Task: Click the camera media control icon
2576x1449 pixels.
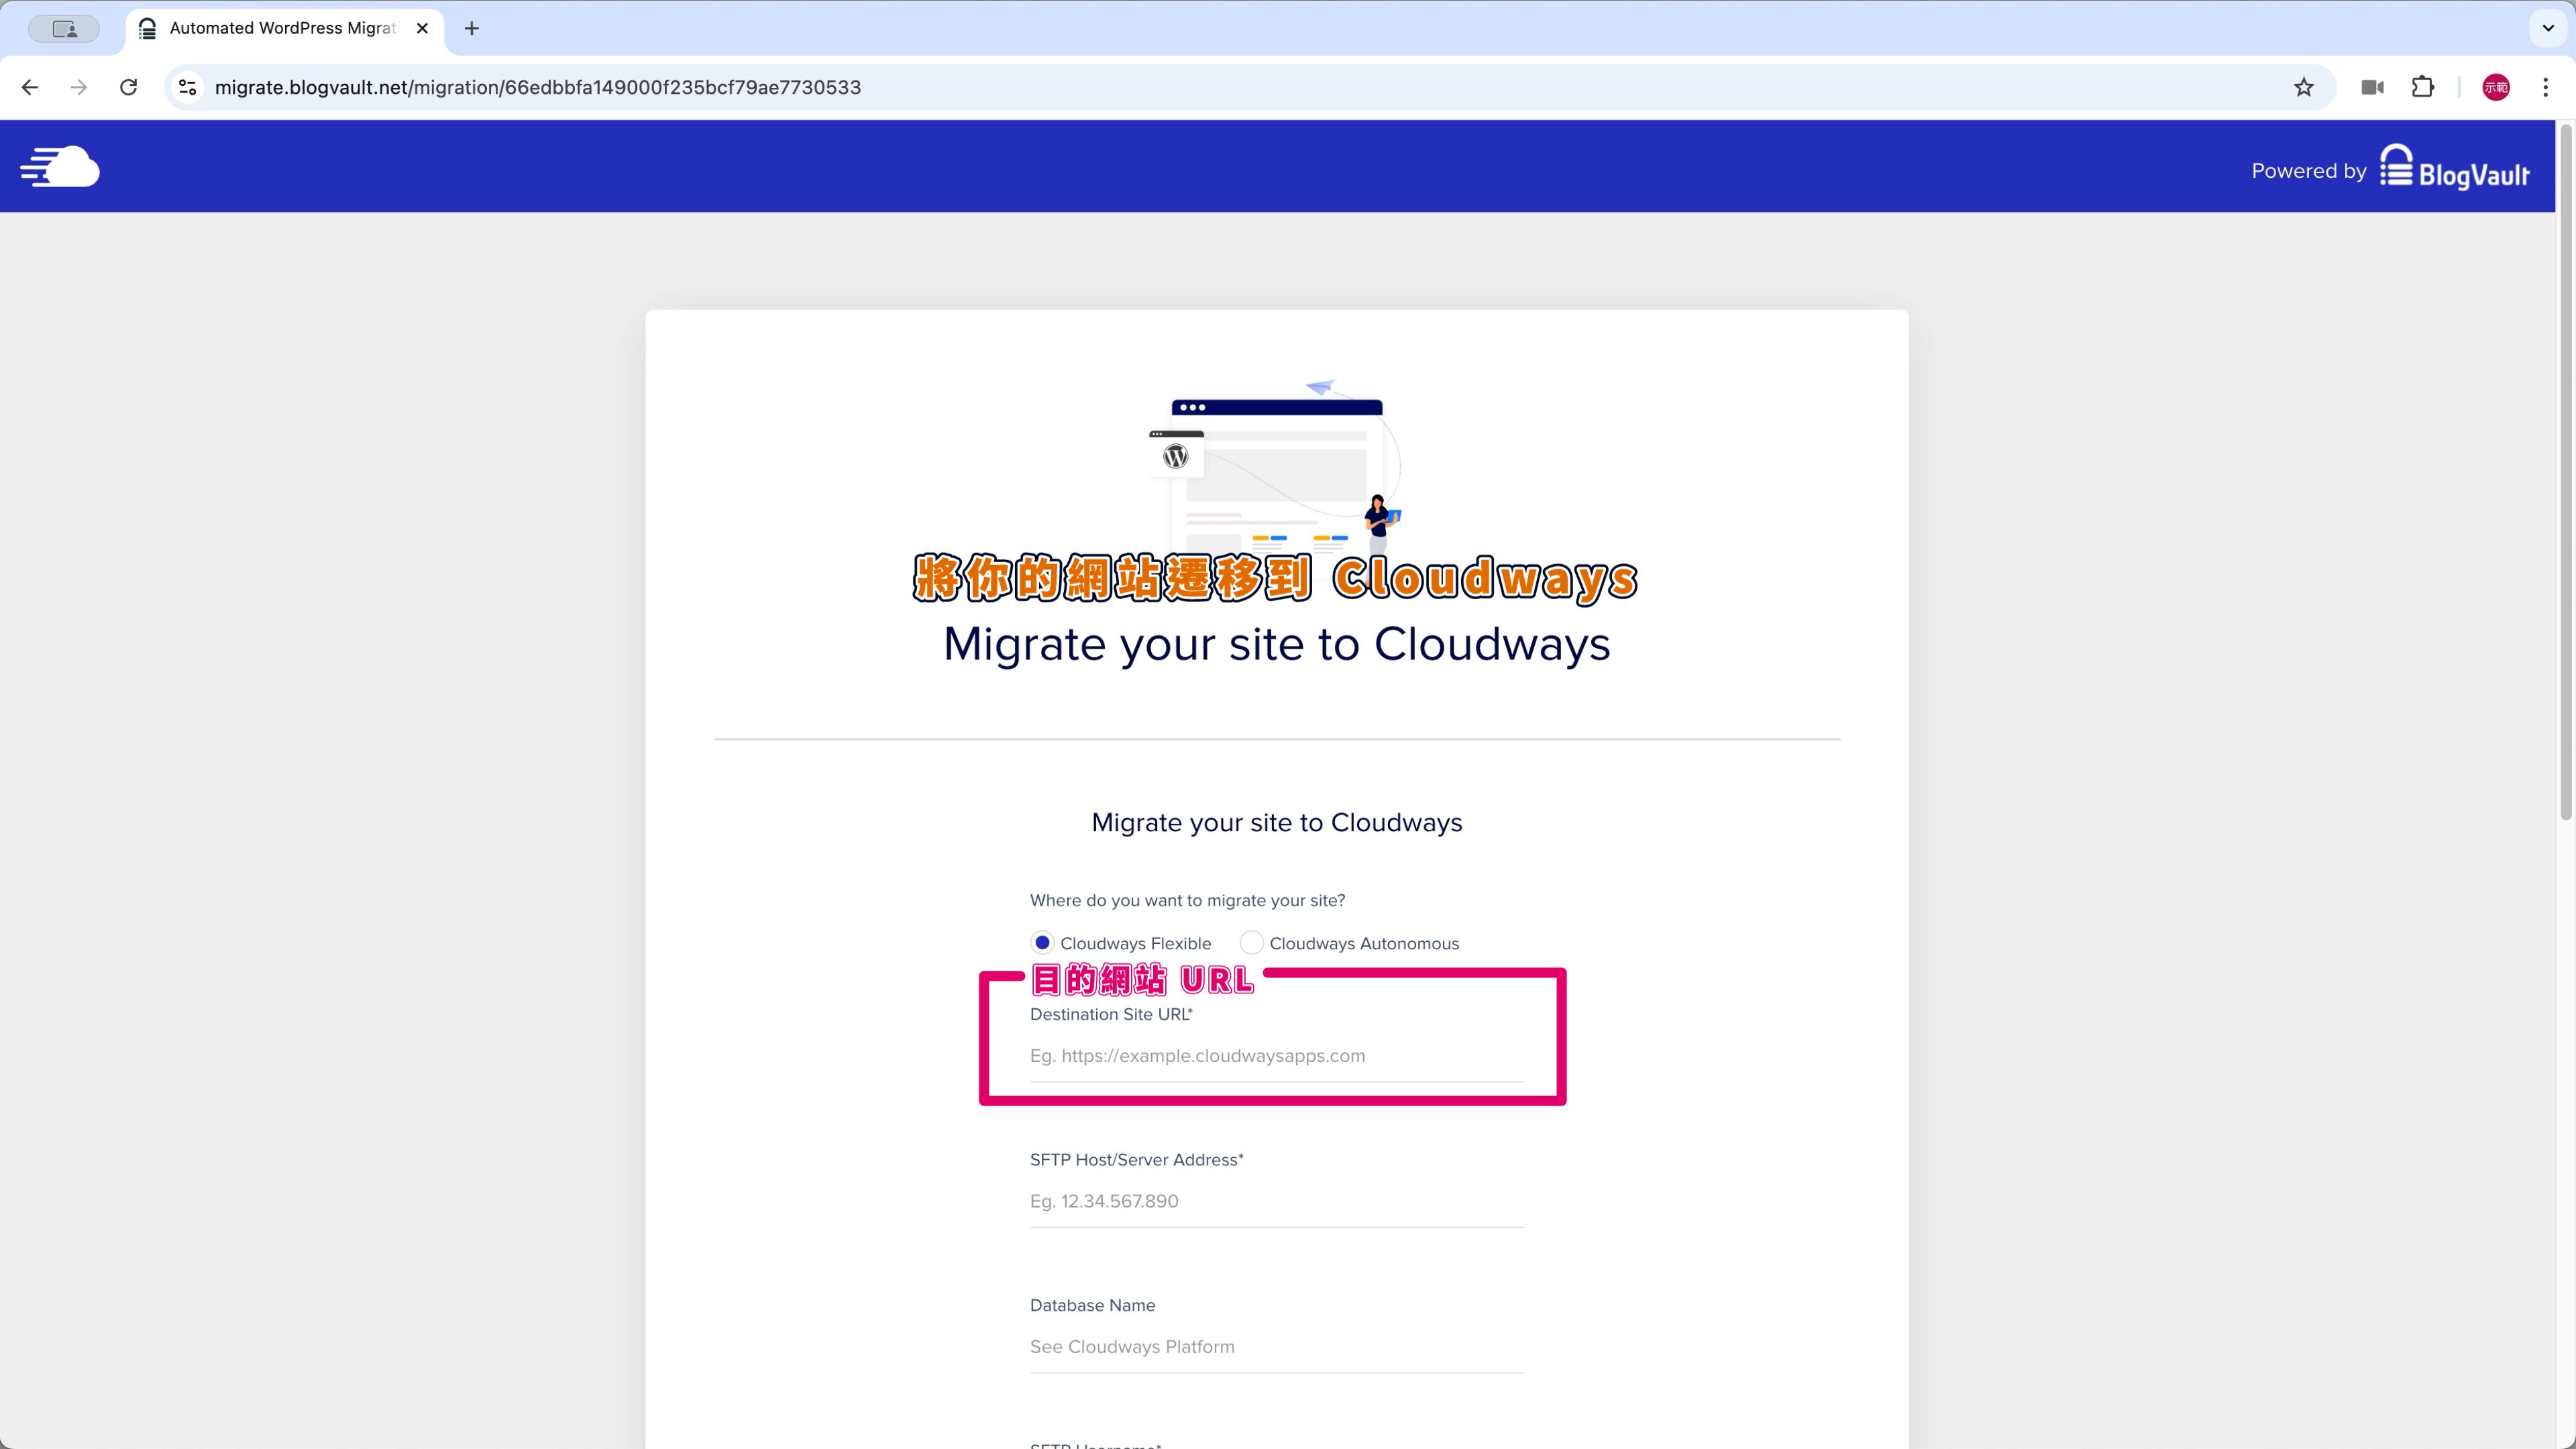Action: click(x=2372, y=87)
